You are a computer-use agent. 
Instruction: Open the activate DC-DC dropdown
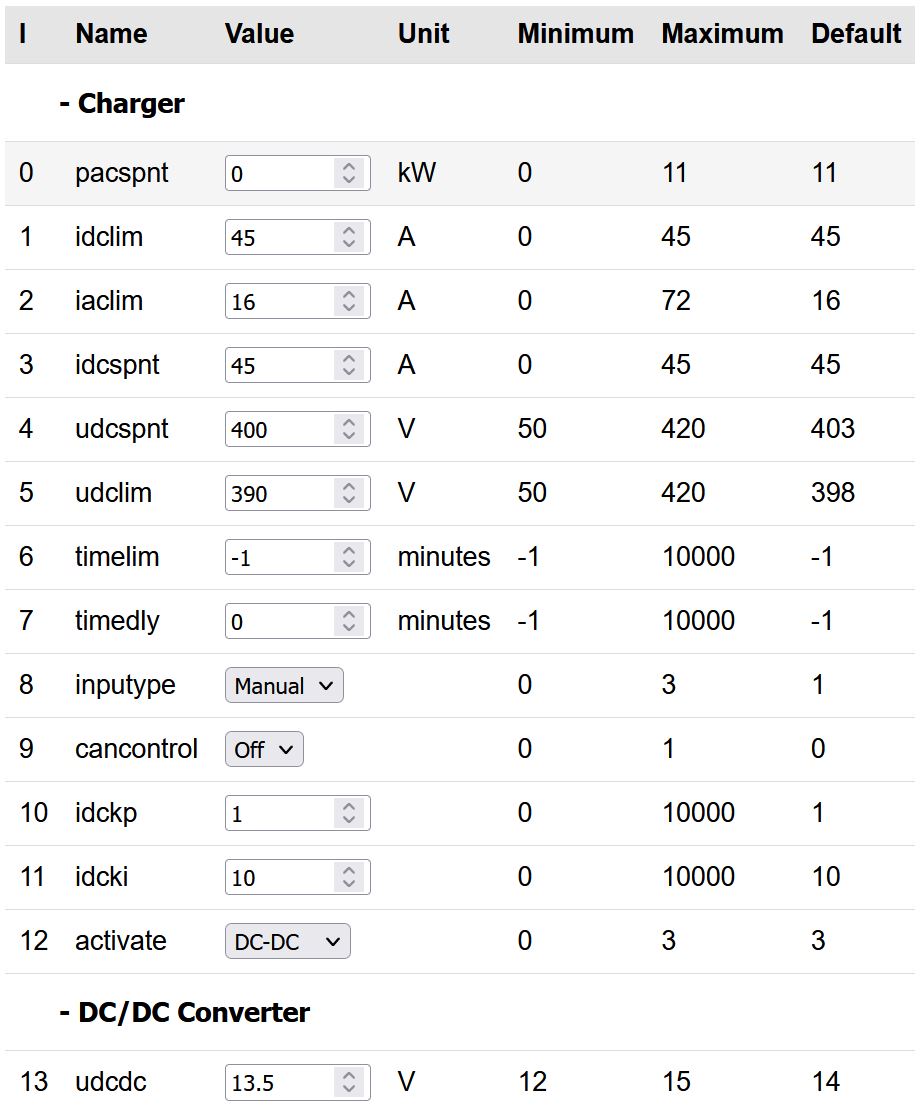pos(287,941)
